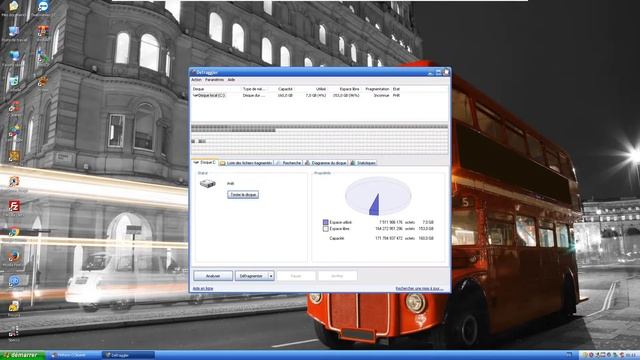Click the Espace utilisé color swatch
Screen dimensions: 640x360
pyautogui.click(x=325, y=222)
